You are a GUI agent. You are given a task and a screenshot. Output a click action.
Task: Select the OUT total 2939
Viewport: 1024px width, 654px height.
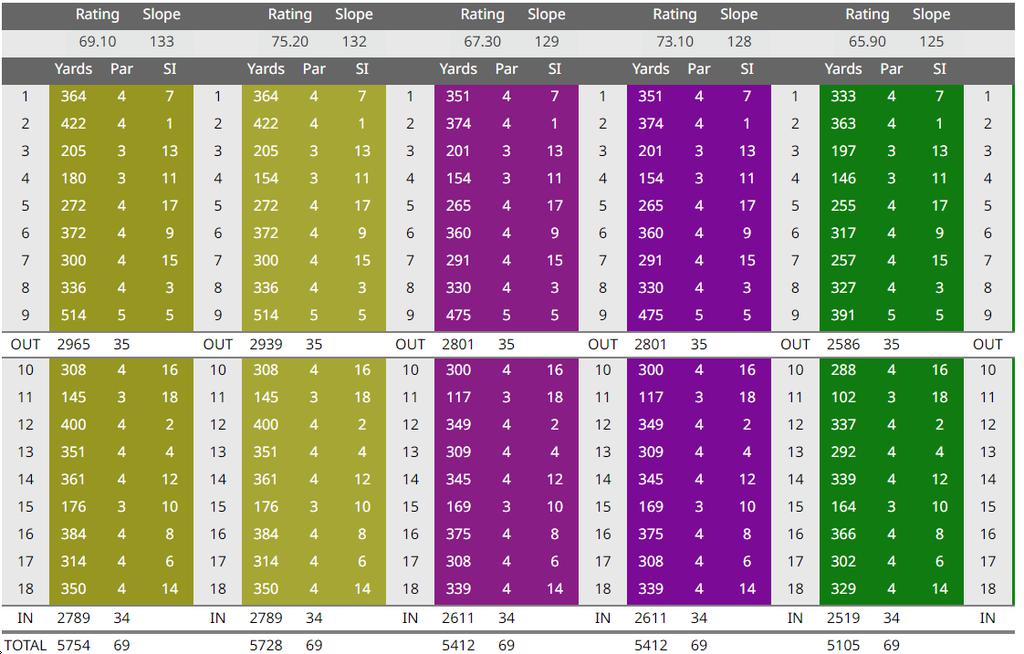click(266, 344)
